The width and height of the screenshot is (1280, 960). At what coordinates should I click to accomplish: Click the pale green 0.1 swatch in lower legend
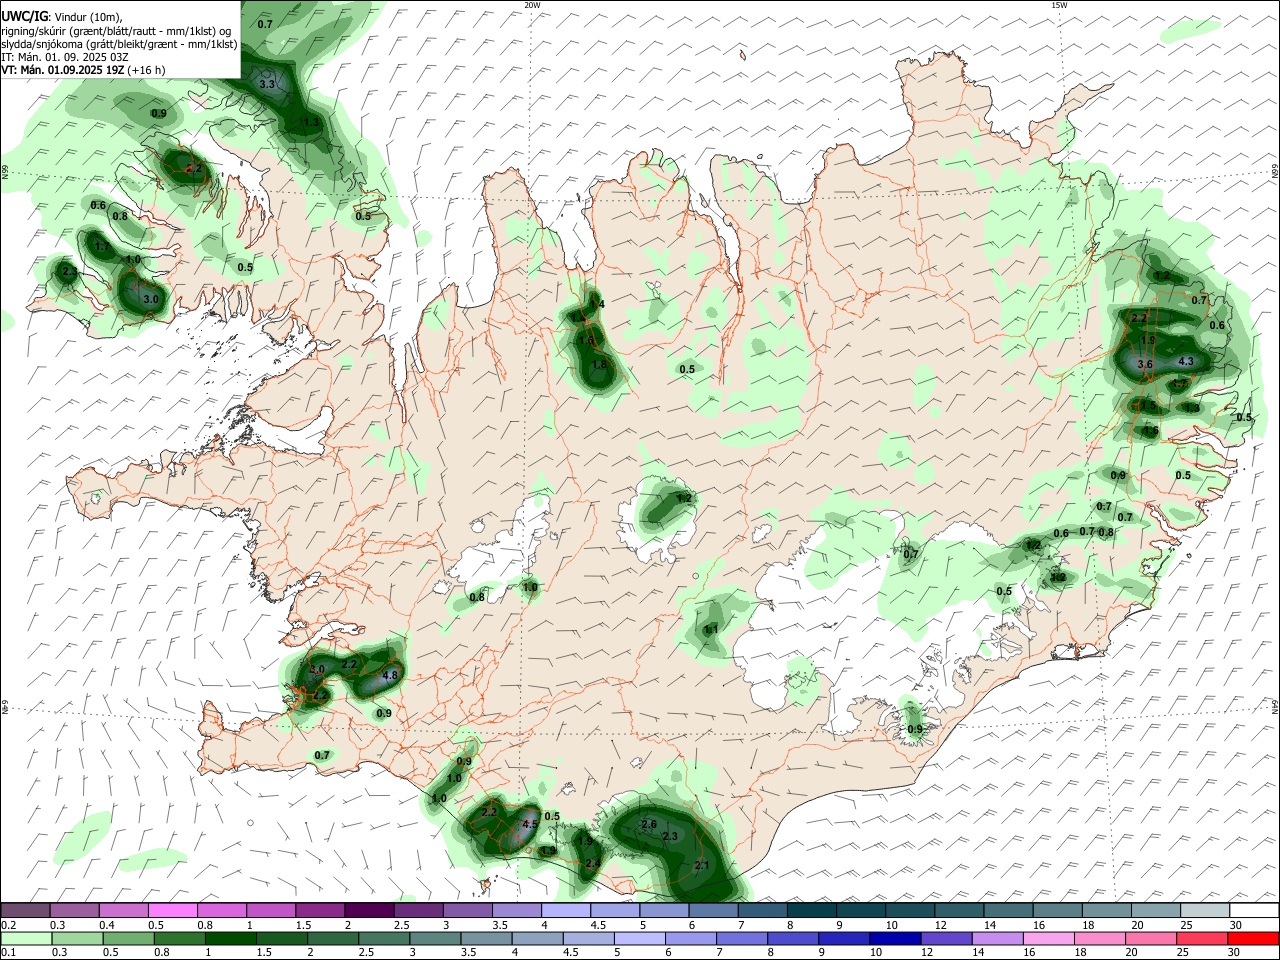coord(24,939)
